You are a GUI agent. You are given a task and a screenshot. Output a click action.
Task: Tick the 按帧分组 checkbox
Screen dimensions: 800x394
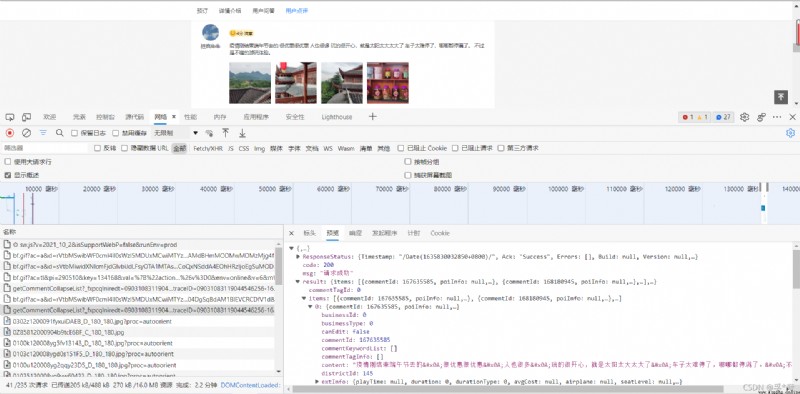(x=408, y=162)
